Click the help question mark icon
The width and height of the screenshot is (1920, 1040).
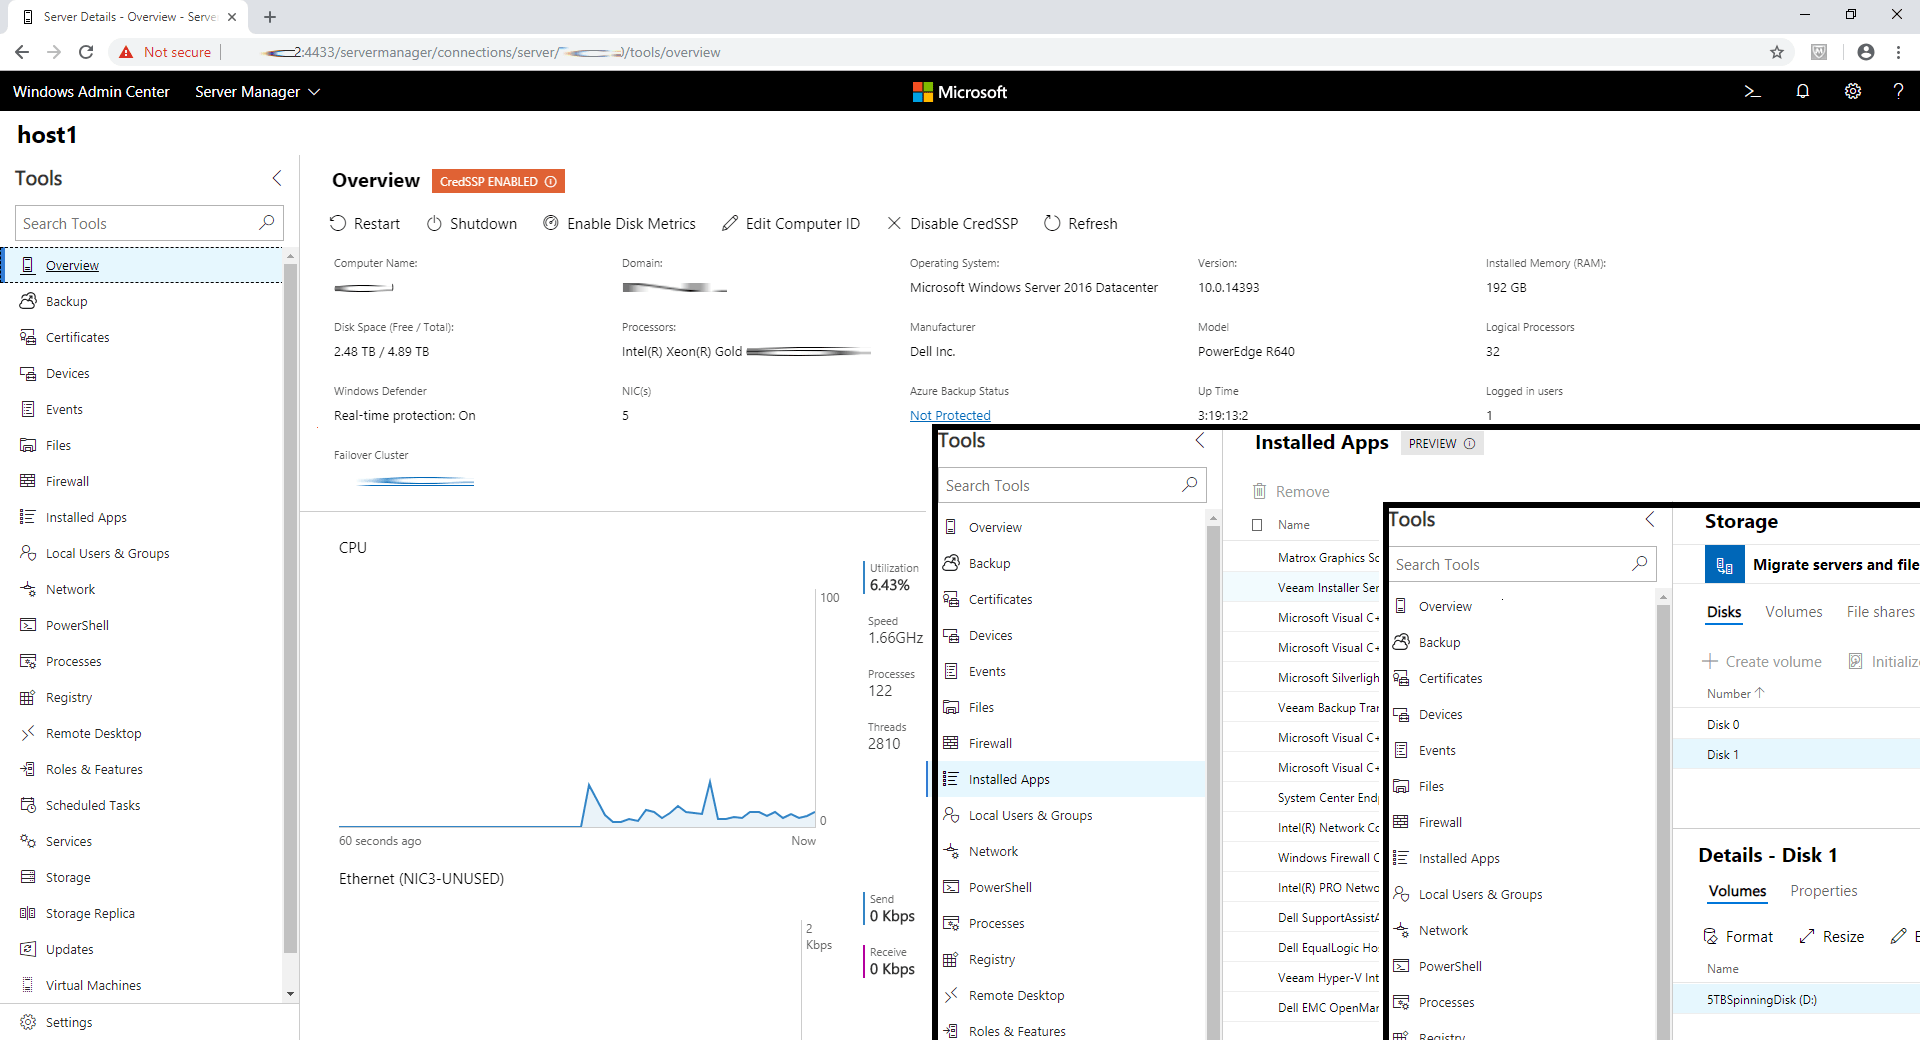point(1897,91)
